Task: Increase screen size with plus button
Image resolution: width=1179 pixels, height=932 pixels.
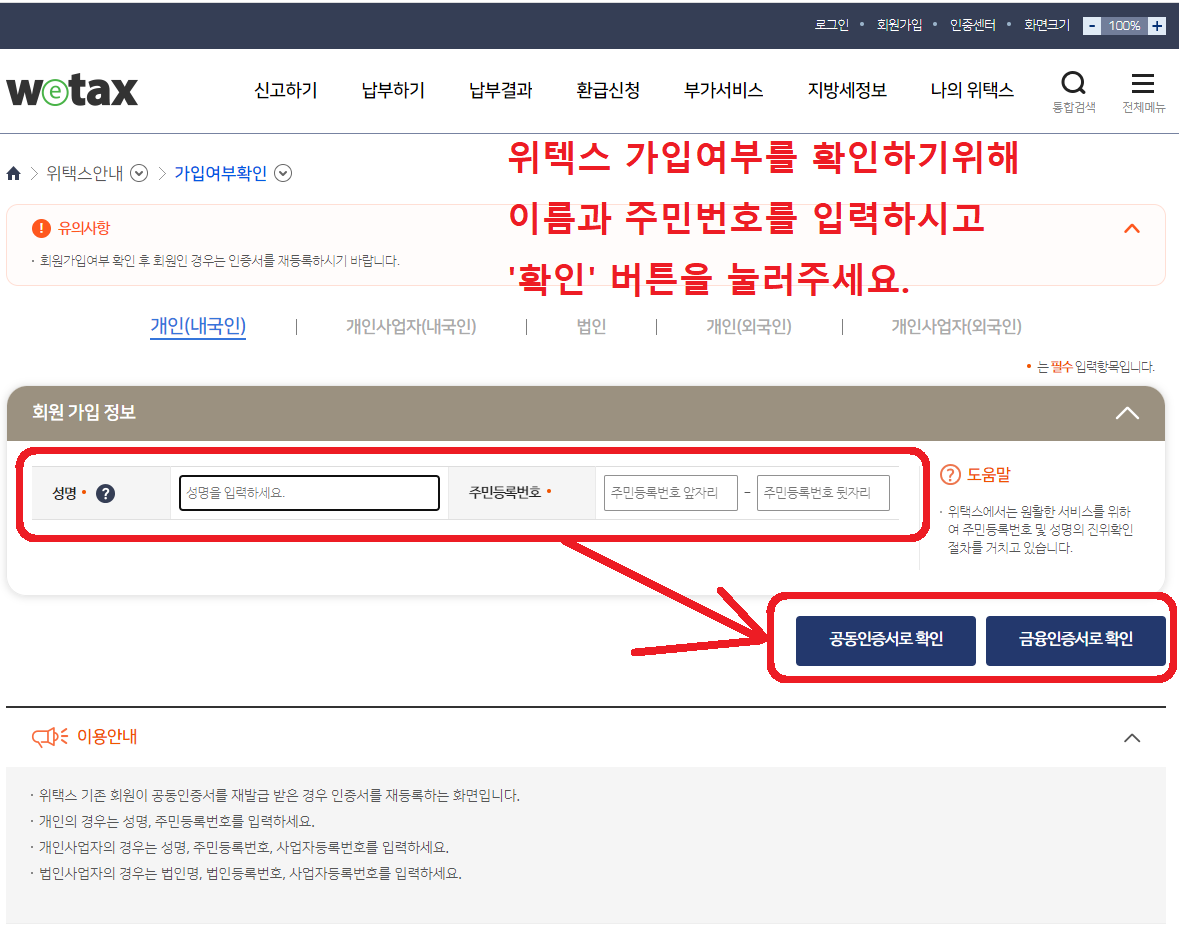Action: [x=1156, y=26]
